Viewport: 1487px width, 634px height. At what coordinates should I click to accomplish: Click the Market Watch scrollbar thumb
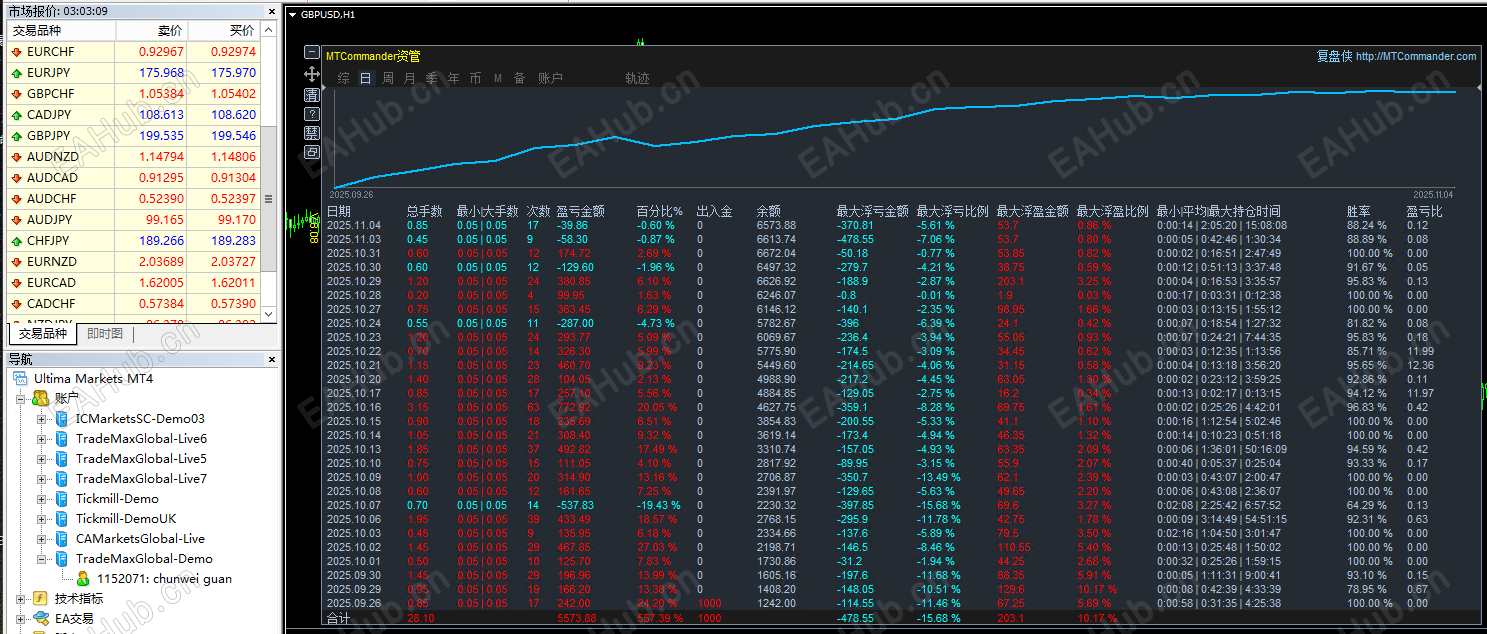[268, 197]
